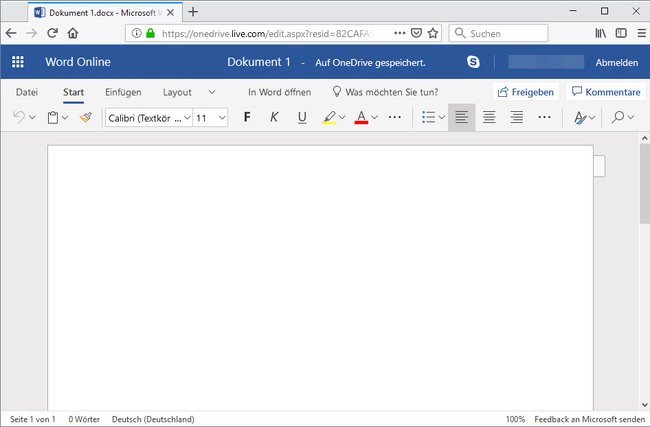
Task: Click the Freigeben share button
Action: tap(526, 92)
